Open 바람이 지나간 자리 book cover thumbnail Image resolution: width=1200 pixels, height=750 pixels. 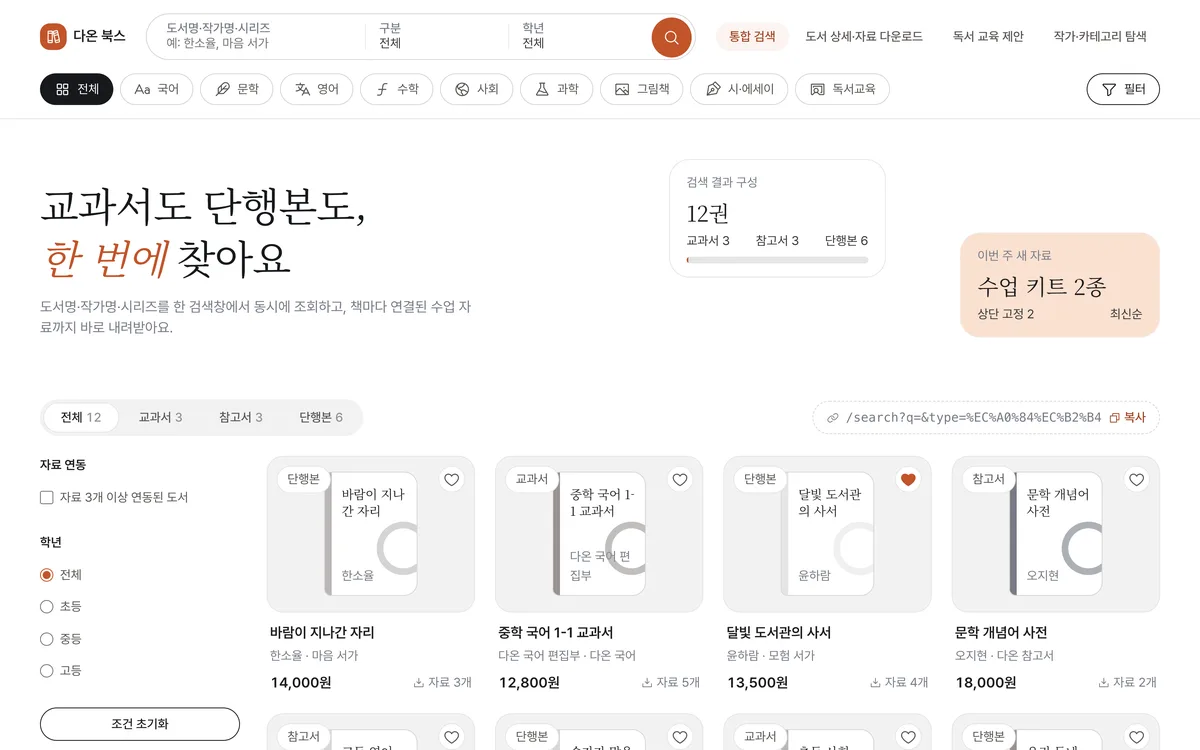coord(371,534)
